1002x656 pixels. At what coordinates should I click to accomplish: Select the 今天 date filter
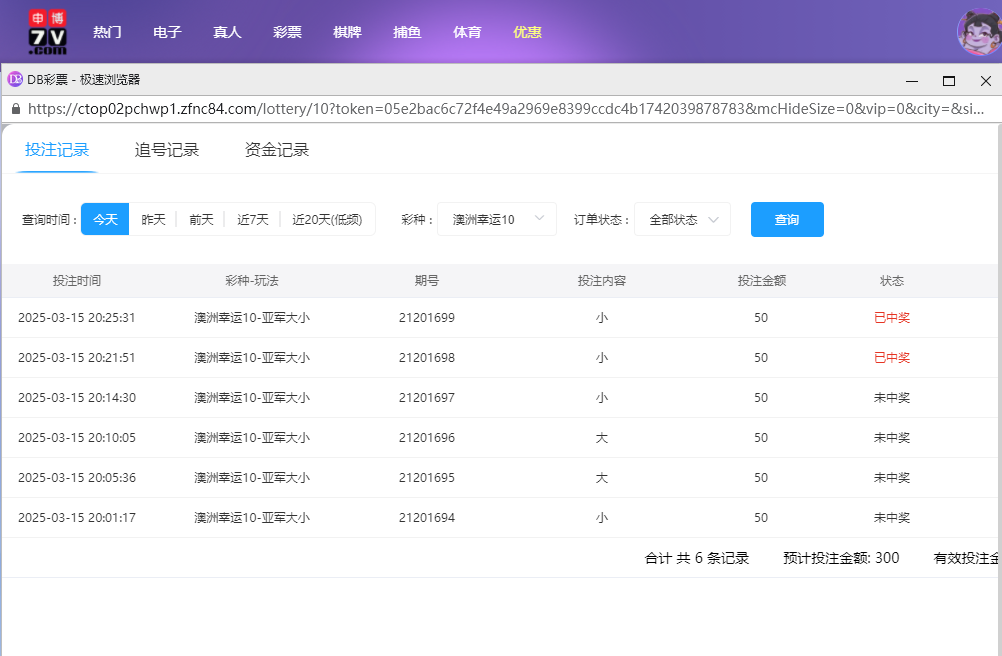pos(105,218)
